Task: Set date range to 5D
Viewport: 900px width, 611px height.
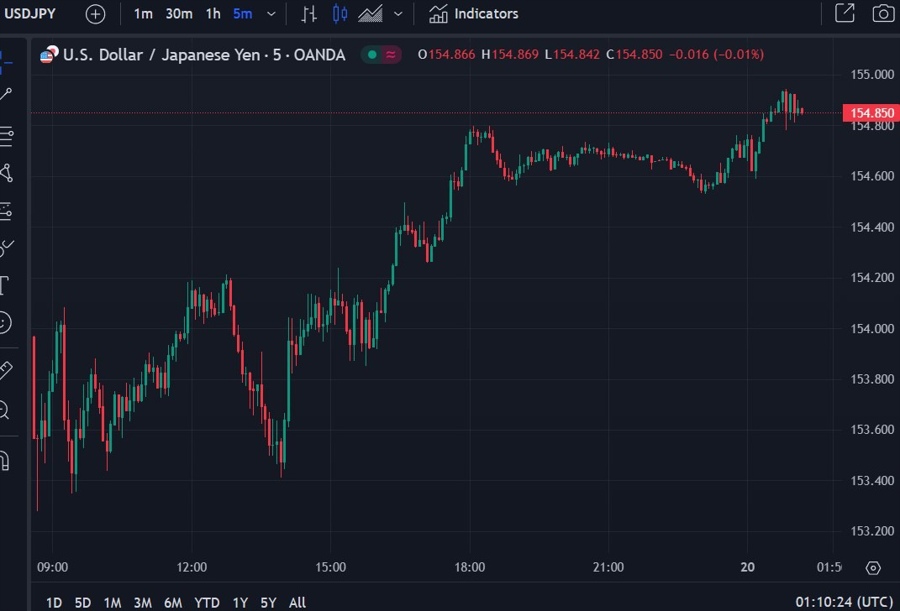Action: pos(83,602)
